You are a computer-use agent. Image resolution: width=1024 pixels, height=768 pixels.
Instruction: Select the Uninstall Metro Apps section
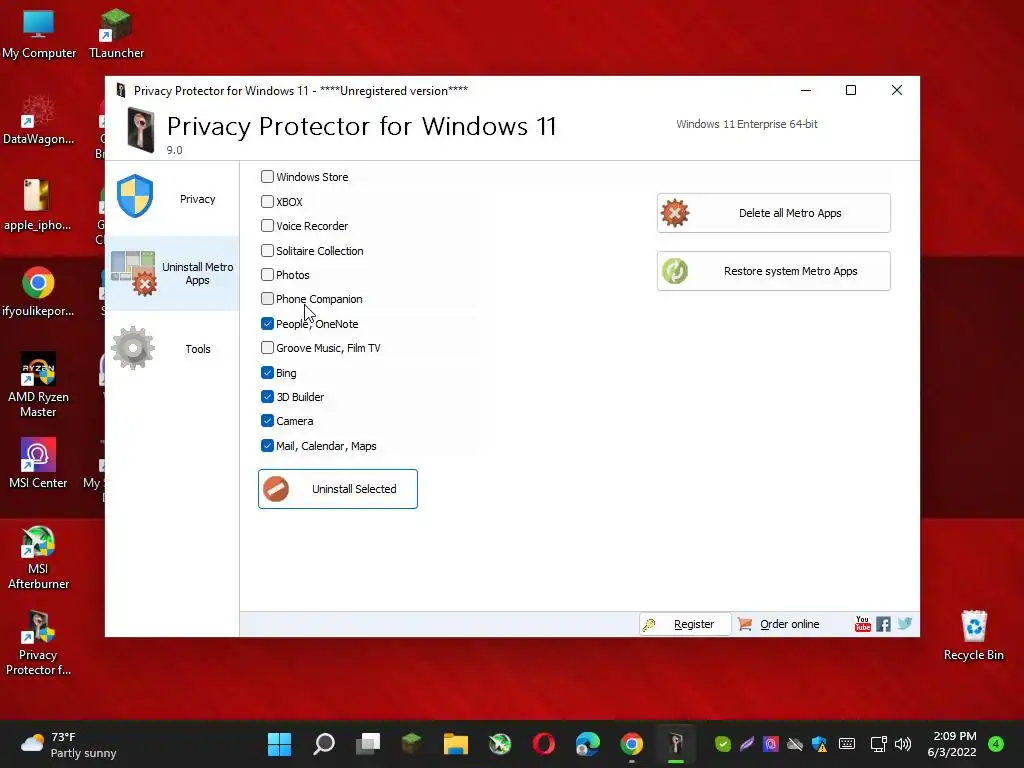(172, 273)
